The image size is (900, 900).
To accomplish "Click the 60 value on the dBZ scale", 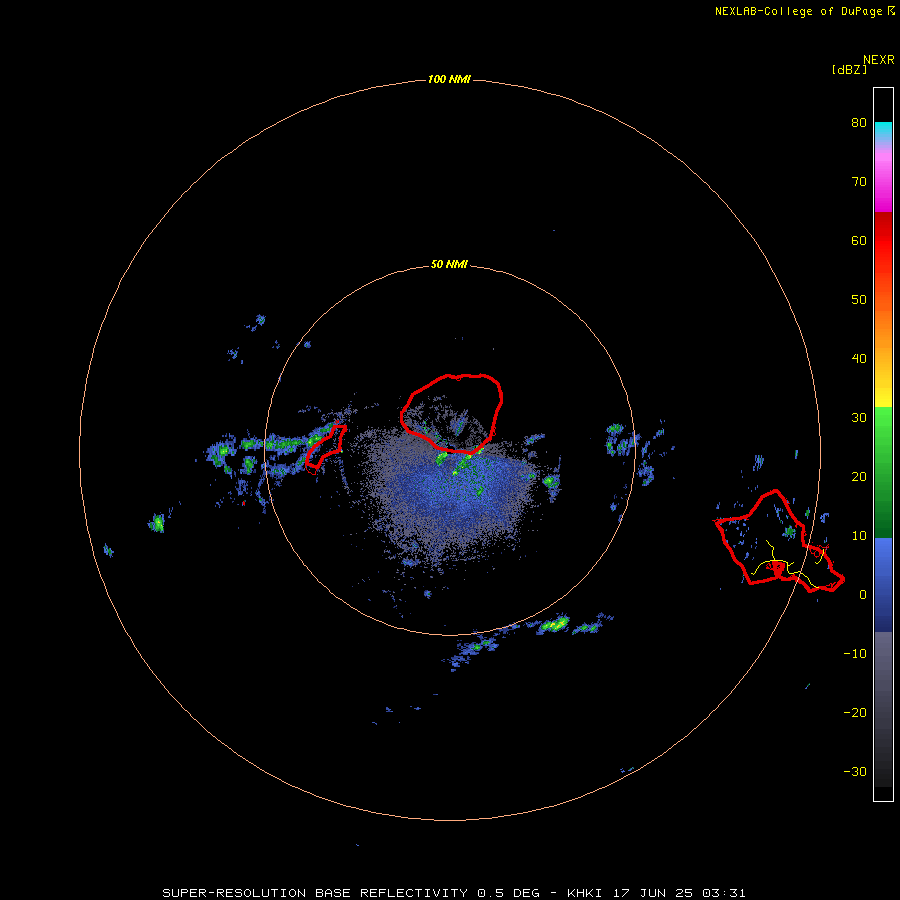I will point(859,240).
